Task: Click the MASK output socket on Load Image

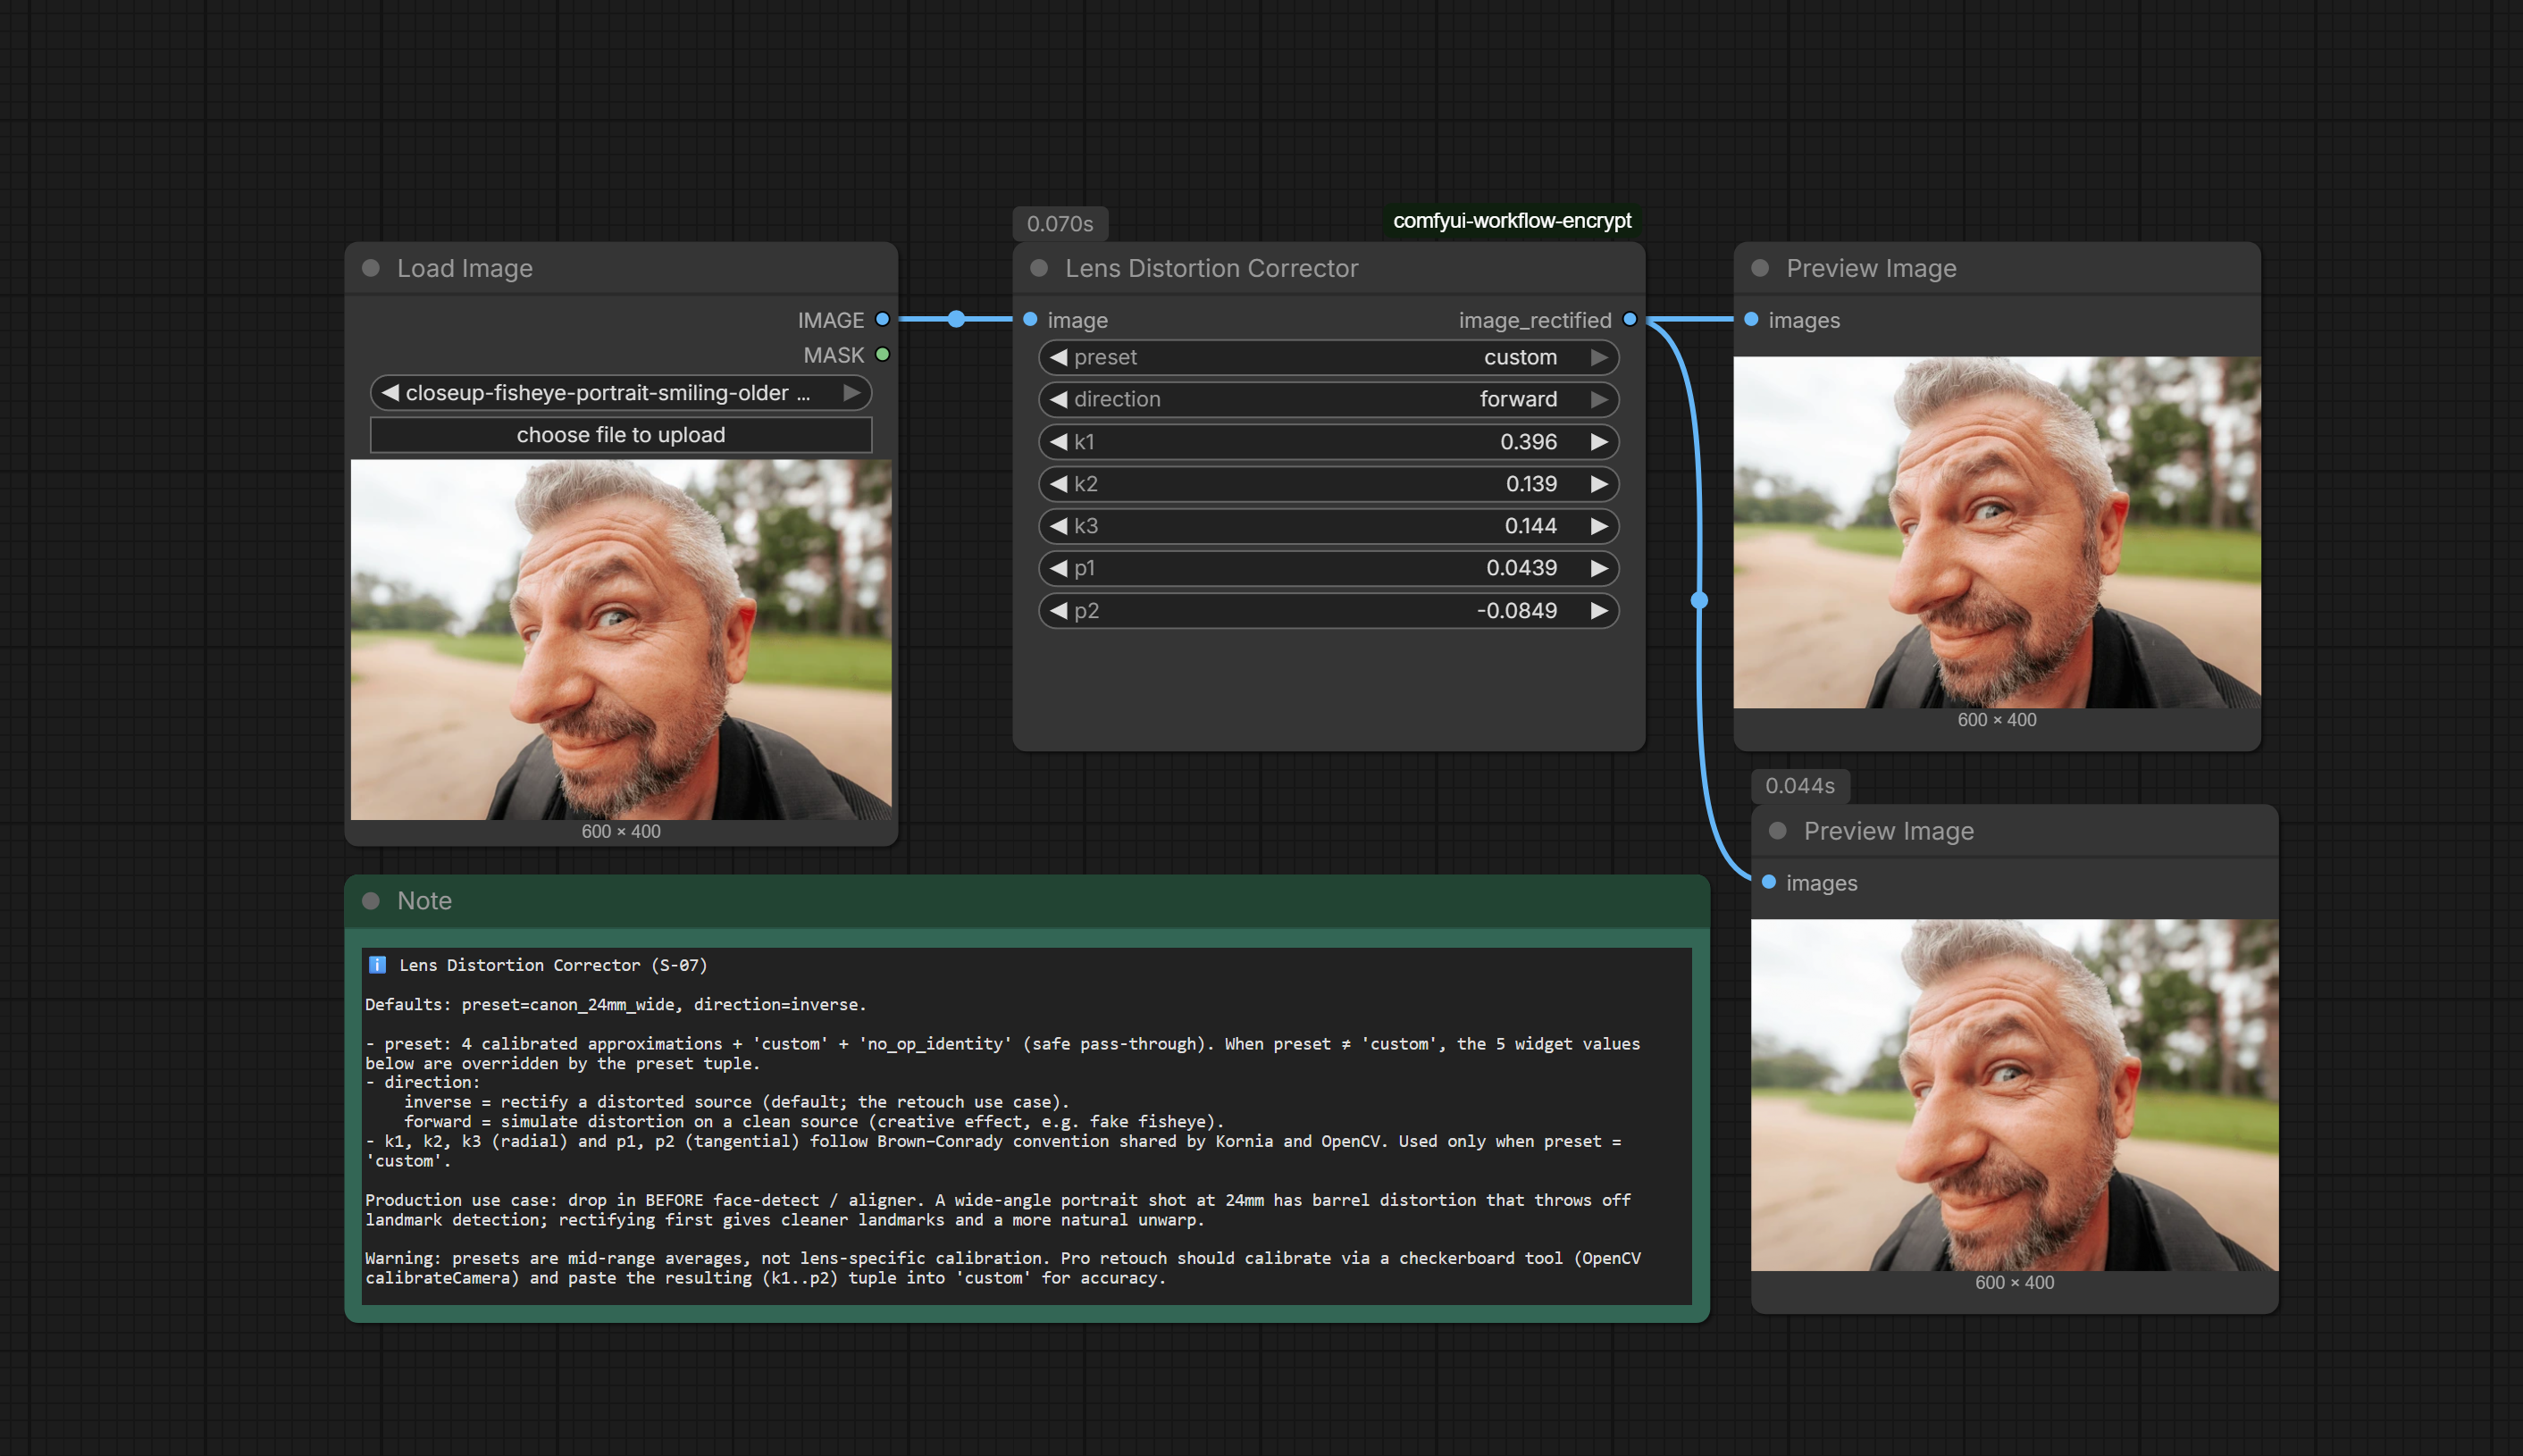Action: pos(882,354)
